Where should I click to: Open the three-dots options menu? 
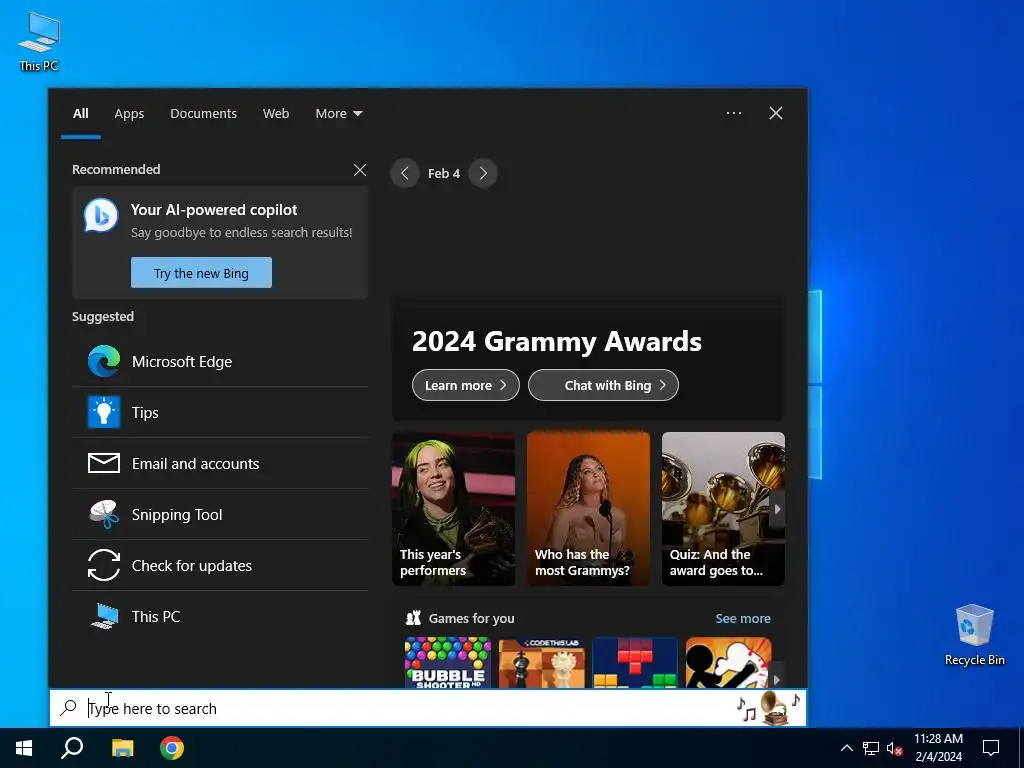click(x=733, y=113)
